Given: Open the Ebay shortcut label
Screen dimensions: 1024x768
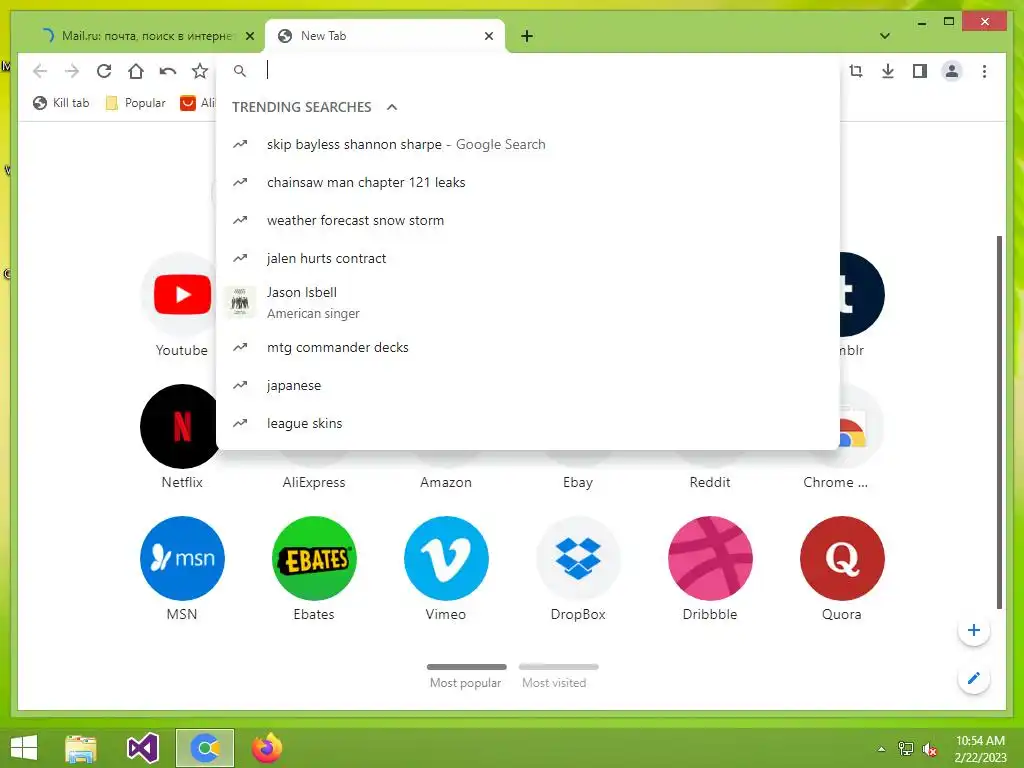Looking at the screenshot, I should 578,483.
